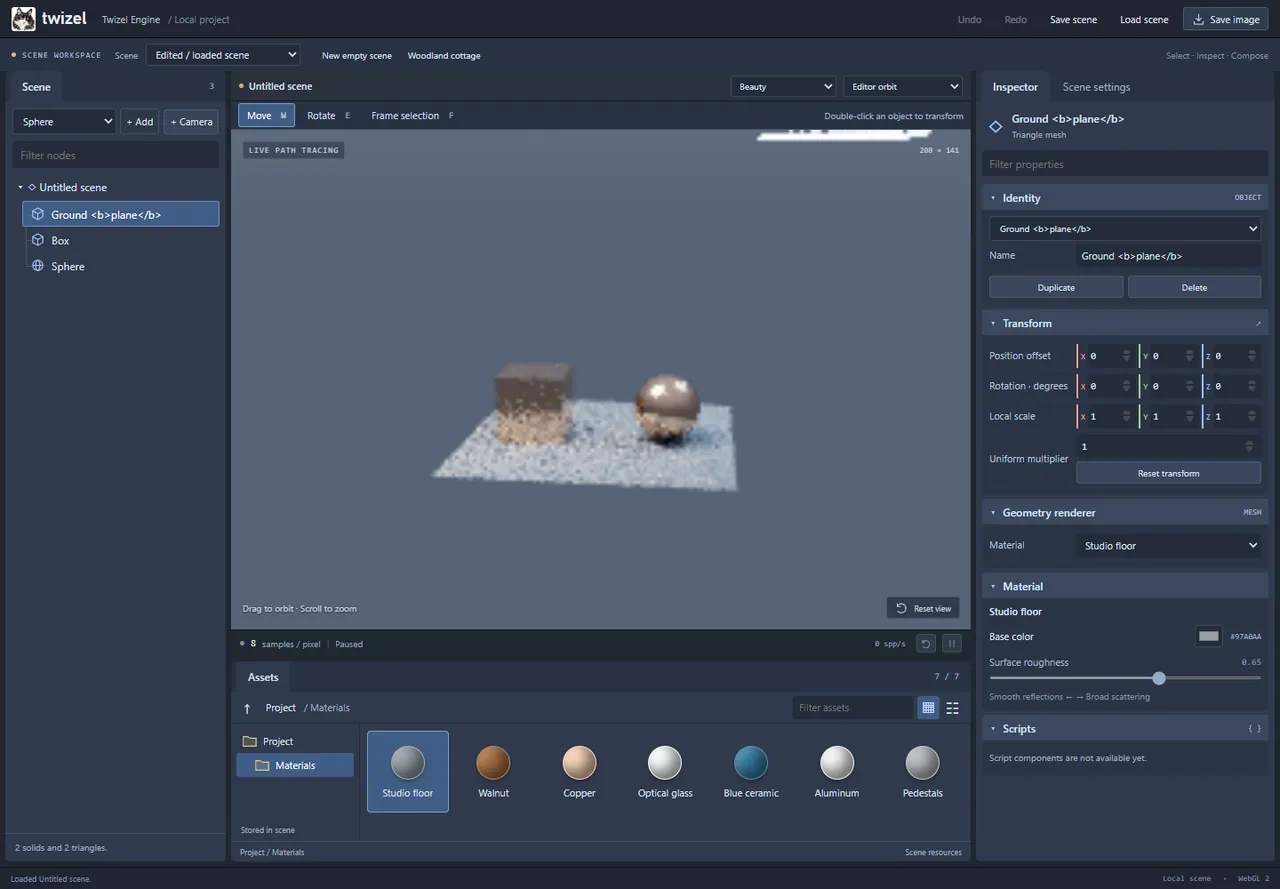Image resolution: width=1280 pixels, height=889 pixels.
Task: Click the globe icon beside Sphere node
Action: click(x=37, y=266)
